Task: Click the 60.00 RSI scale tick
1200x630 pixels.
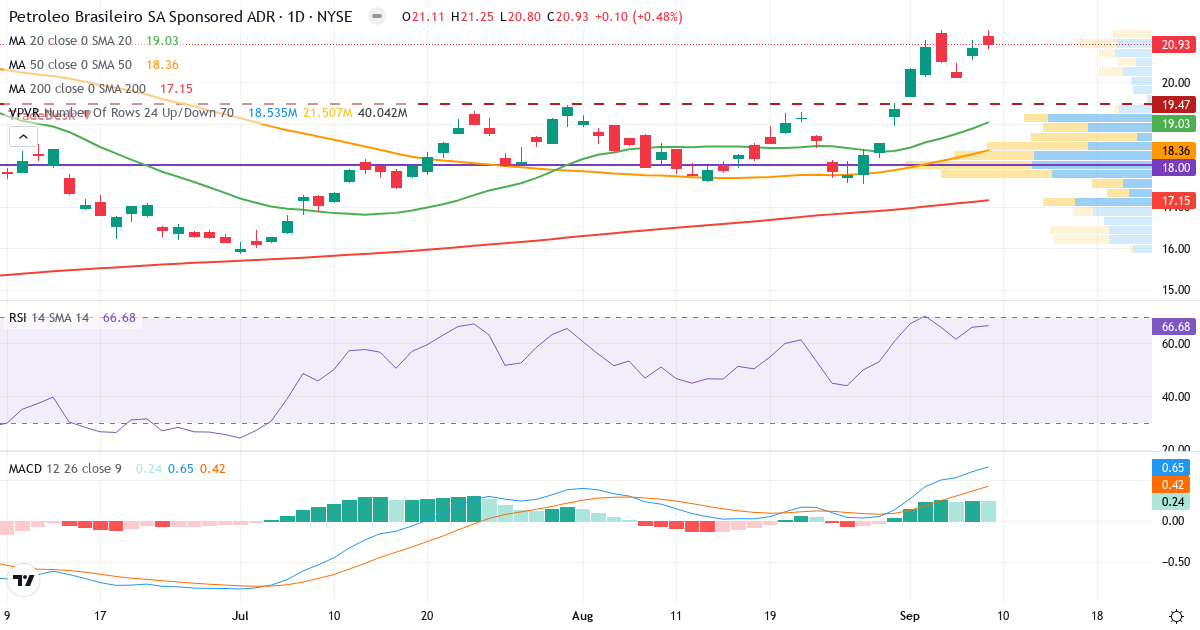Action: 1175,343
